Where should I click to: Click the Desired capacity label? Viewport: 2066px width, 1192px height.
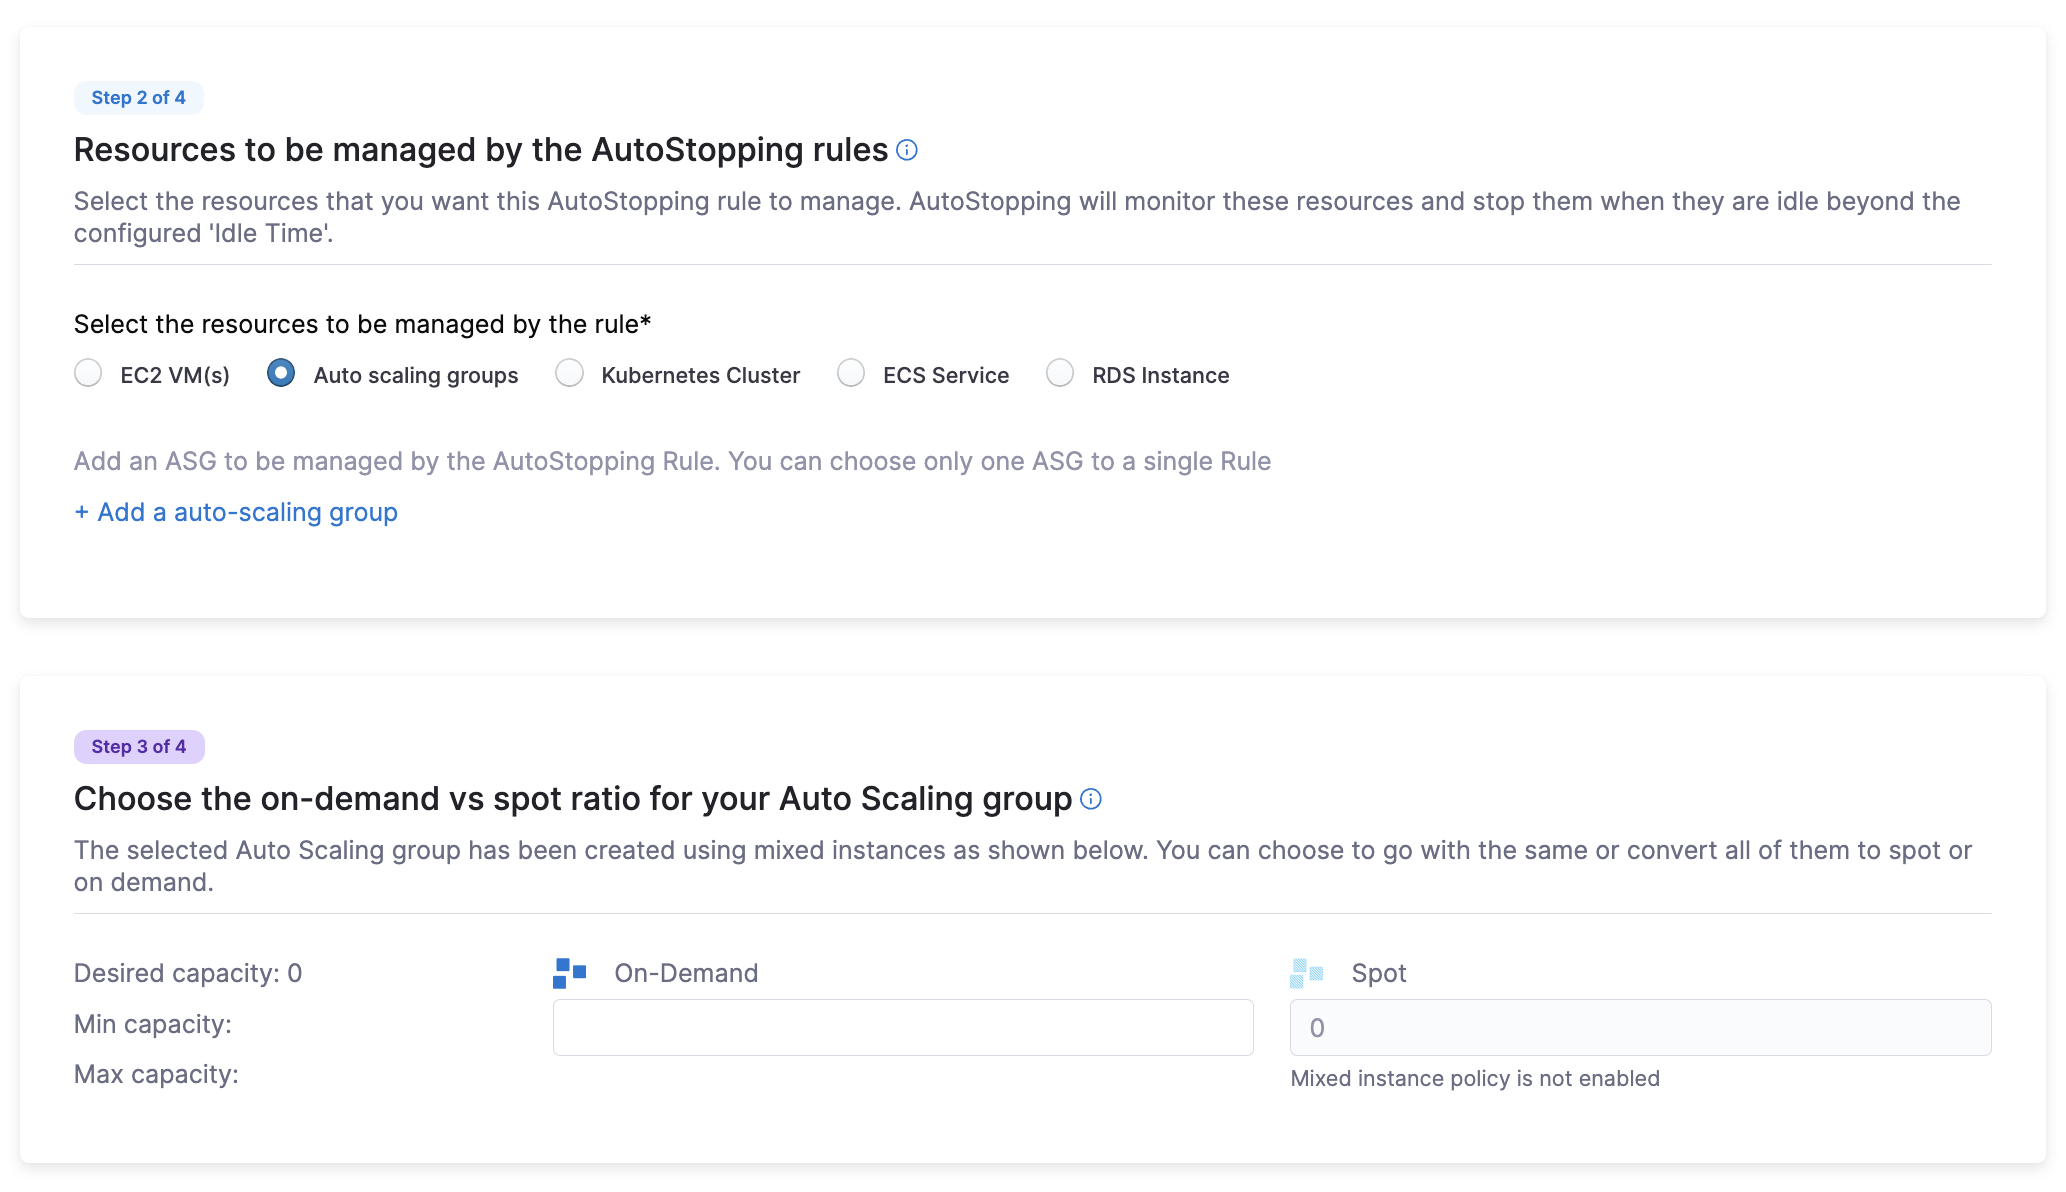point(188,973)
